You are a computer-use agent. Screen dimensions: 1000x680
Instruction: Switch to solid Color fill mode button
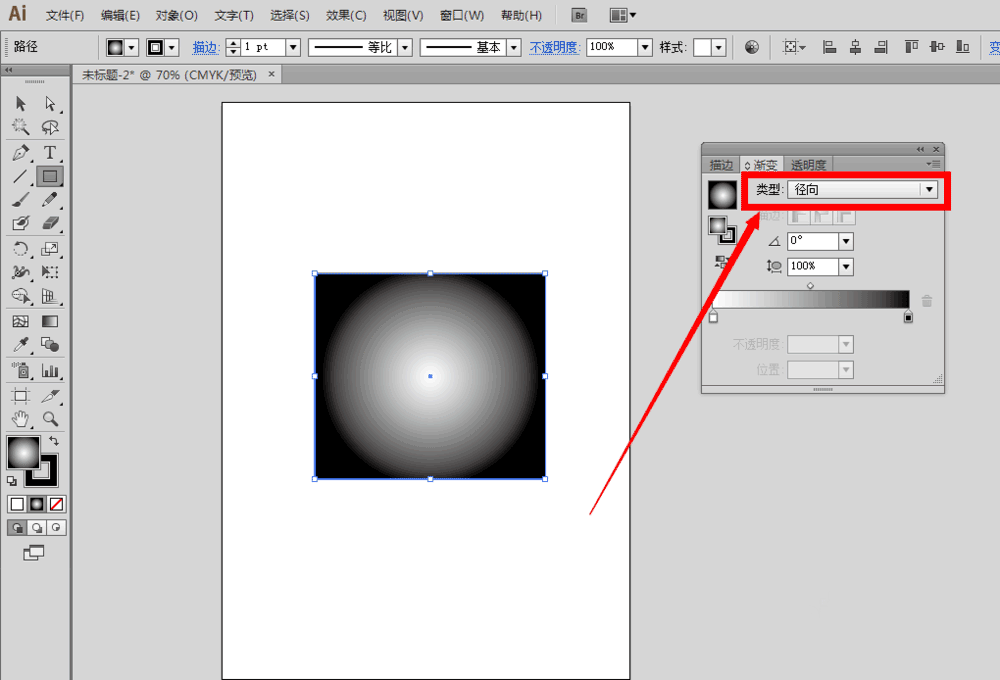16,504
